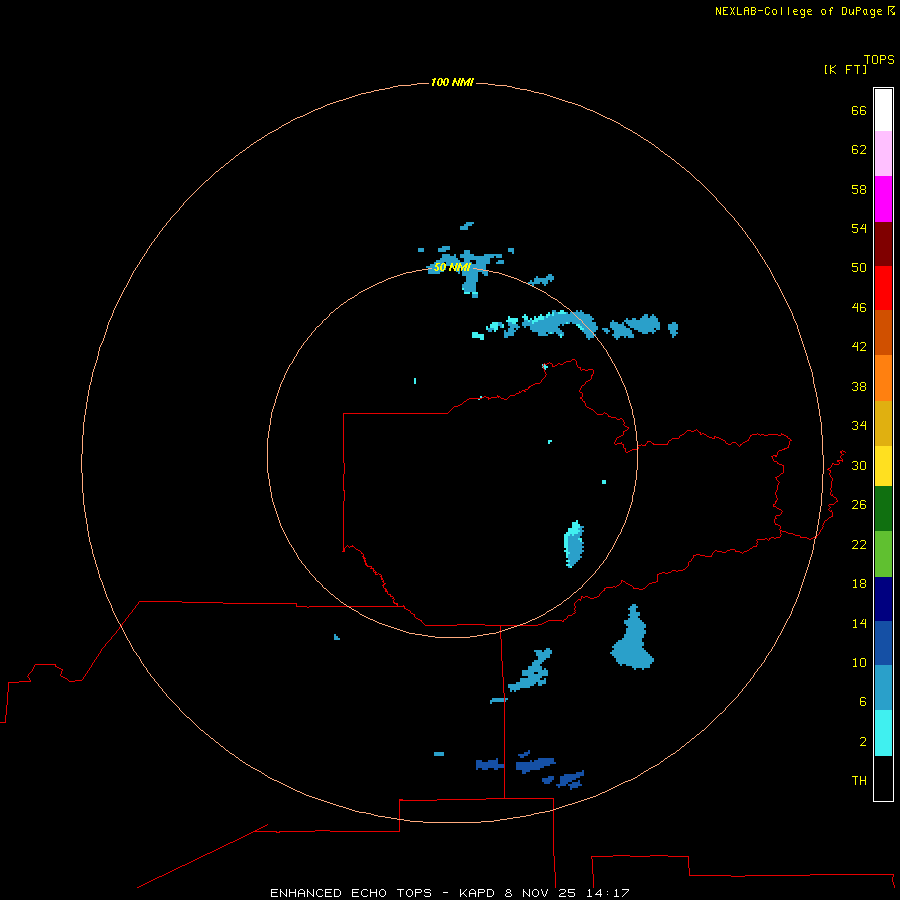900x900 pixels.
Task: Click the bright orange legend color block
Action: pyautogui.click(x=883, y=378)
